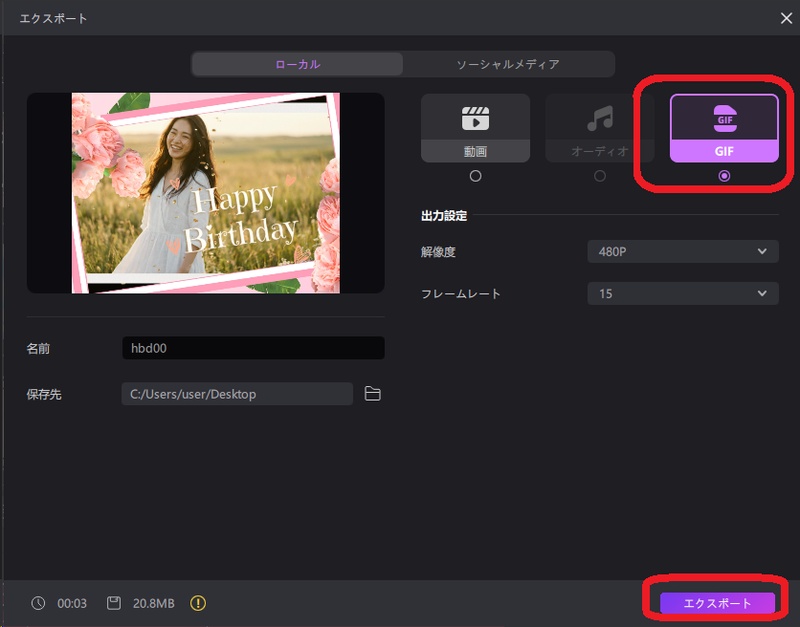Click the 20.8MB file size text
This screenshot has width=800, height=627.
pyautogui.click(x=154, y=604)
